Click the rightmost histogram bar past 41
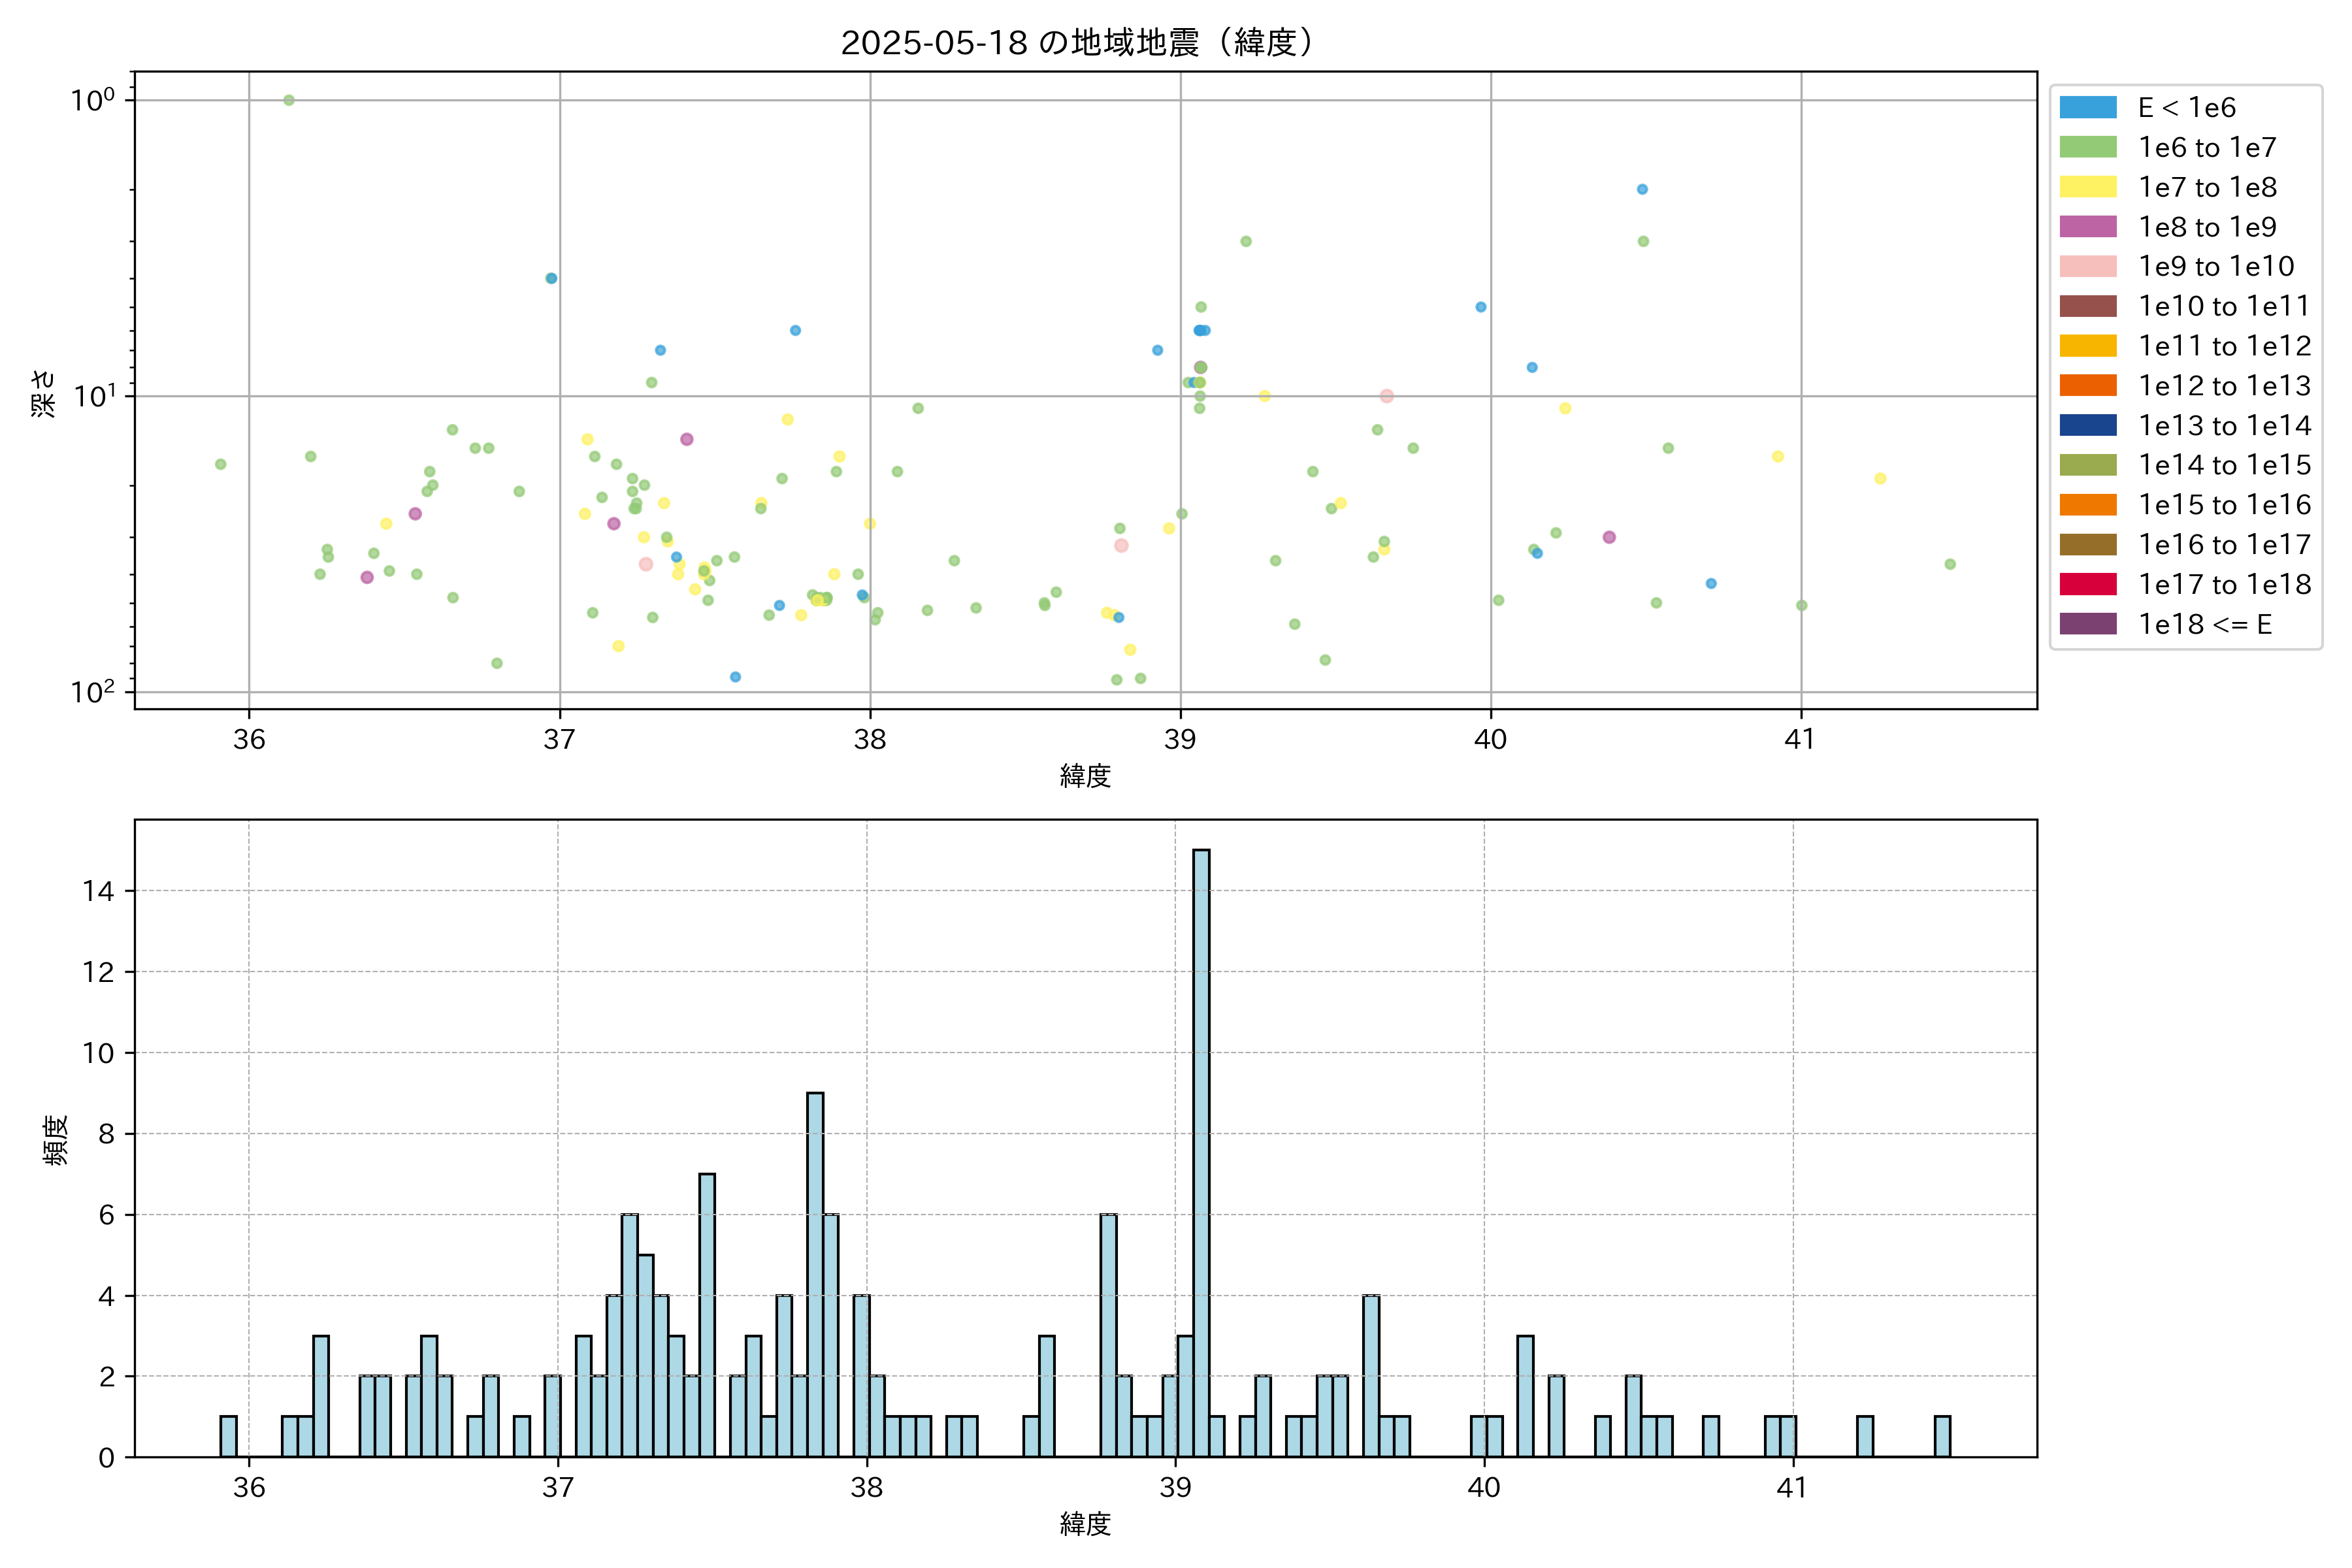The width and height of the screenshot is (2352, 1568). point(1942,1437)
